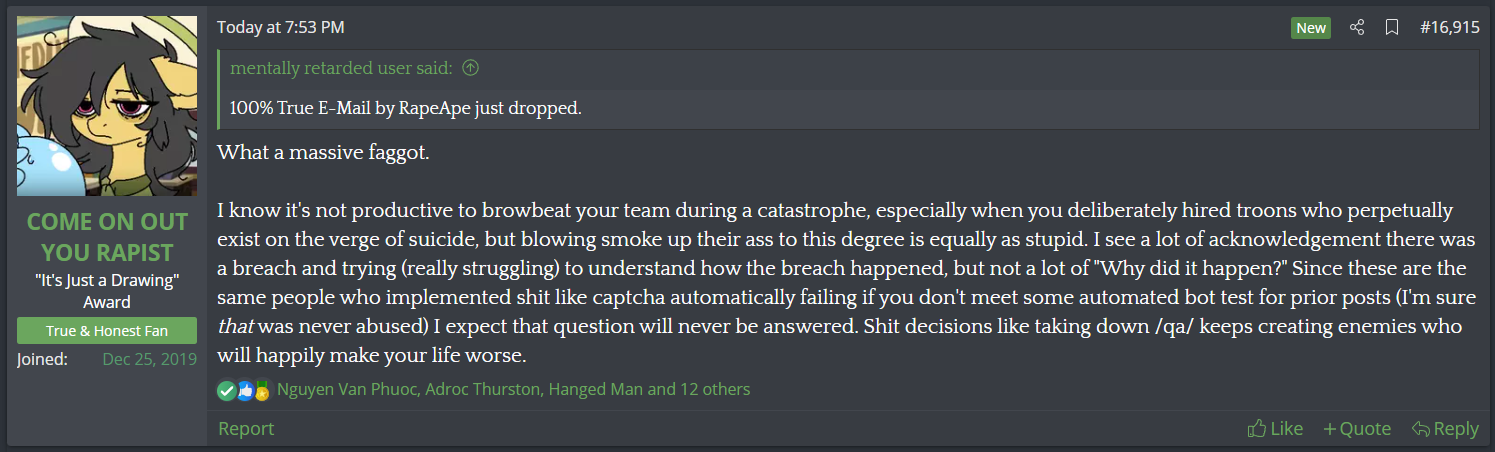Open the poster's avatar image
The image size is (1495, 452).
click(107, 106)
